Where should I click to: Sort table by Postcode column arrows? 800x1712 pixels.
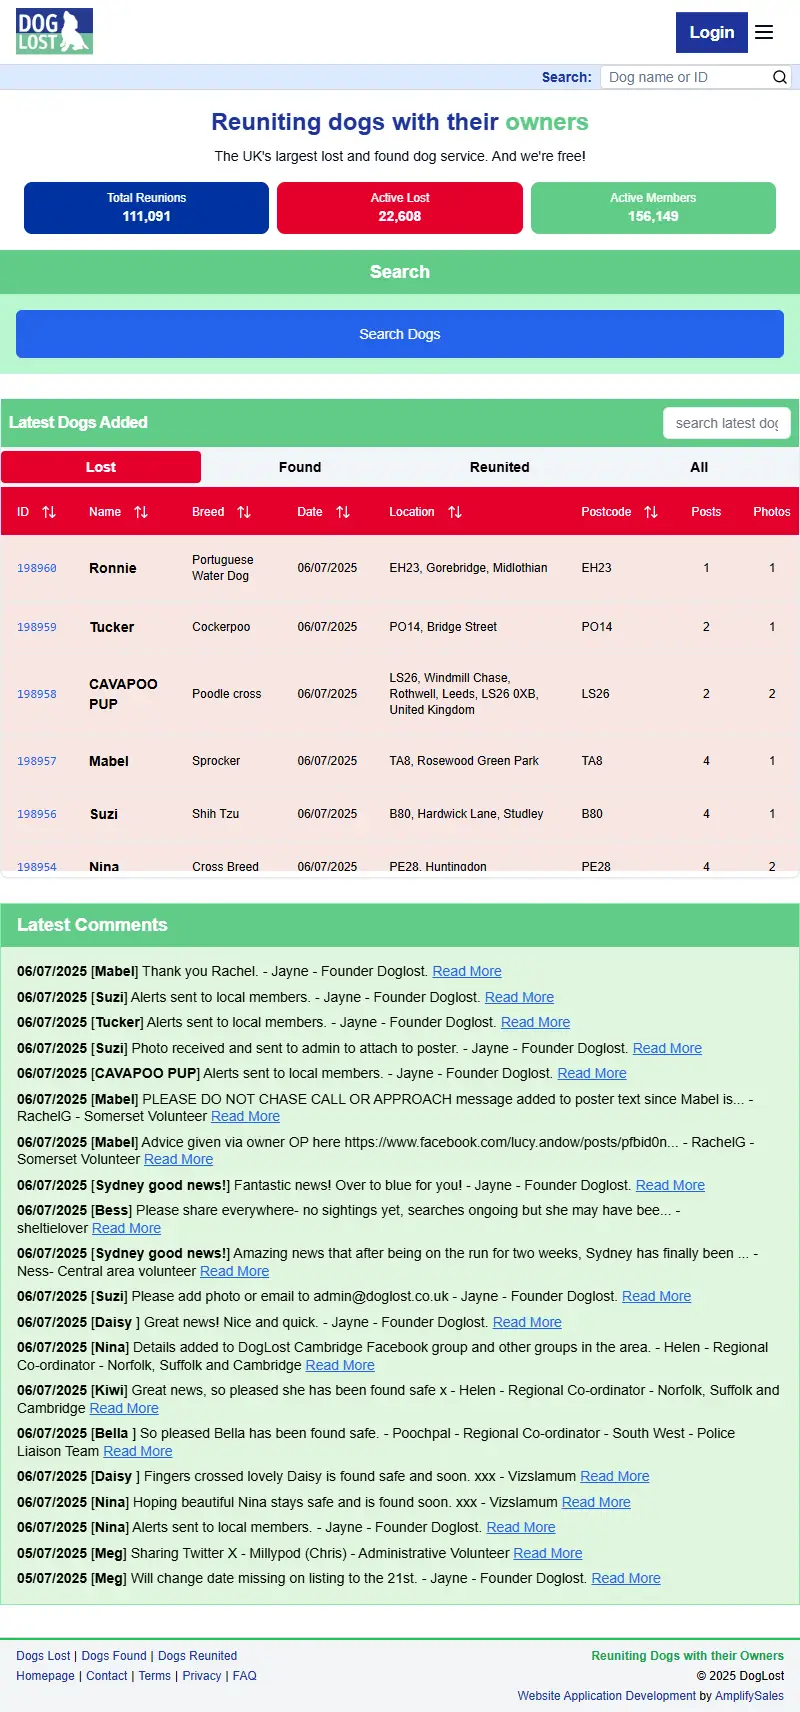pos(651,512)
